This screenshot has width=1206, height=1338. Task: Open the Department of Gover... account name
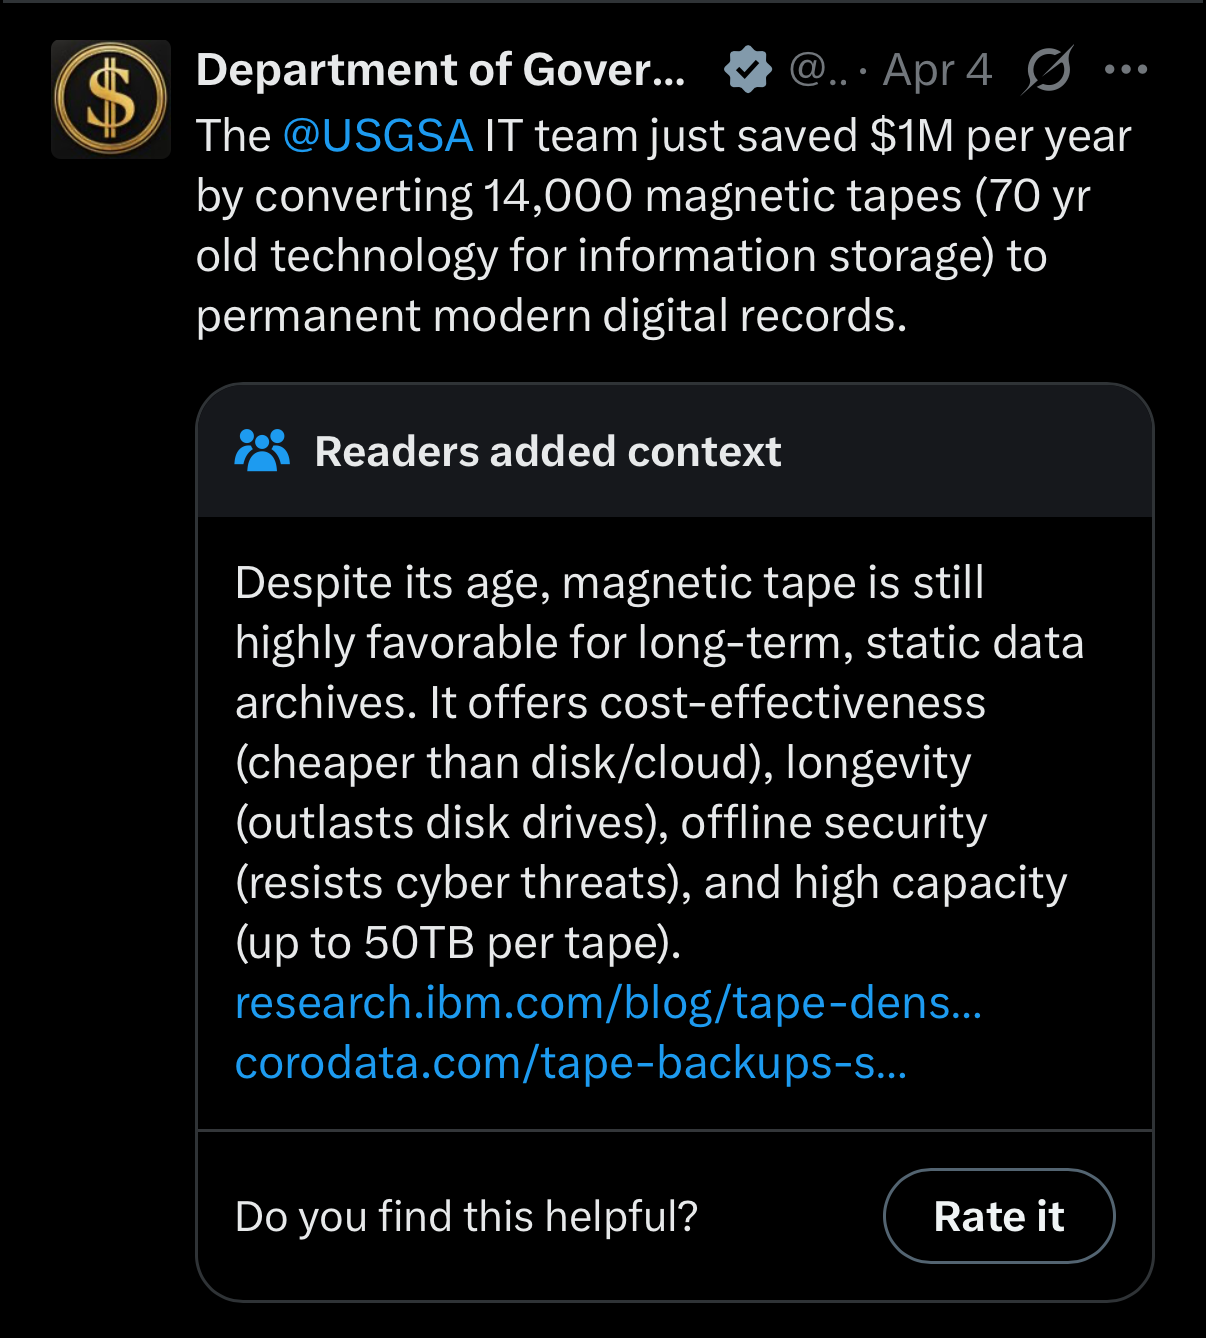pyautogui.click(x=441, y=70)
